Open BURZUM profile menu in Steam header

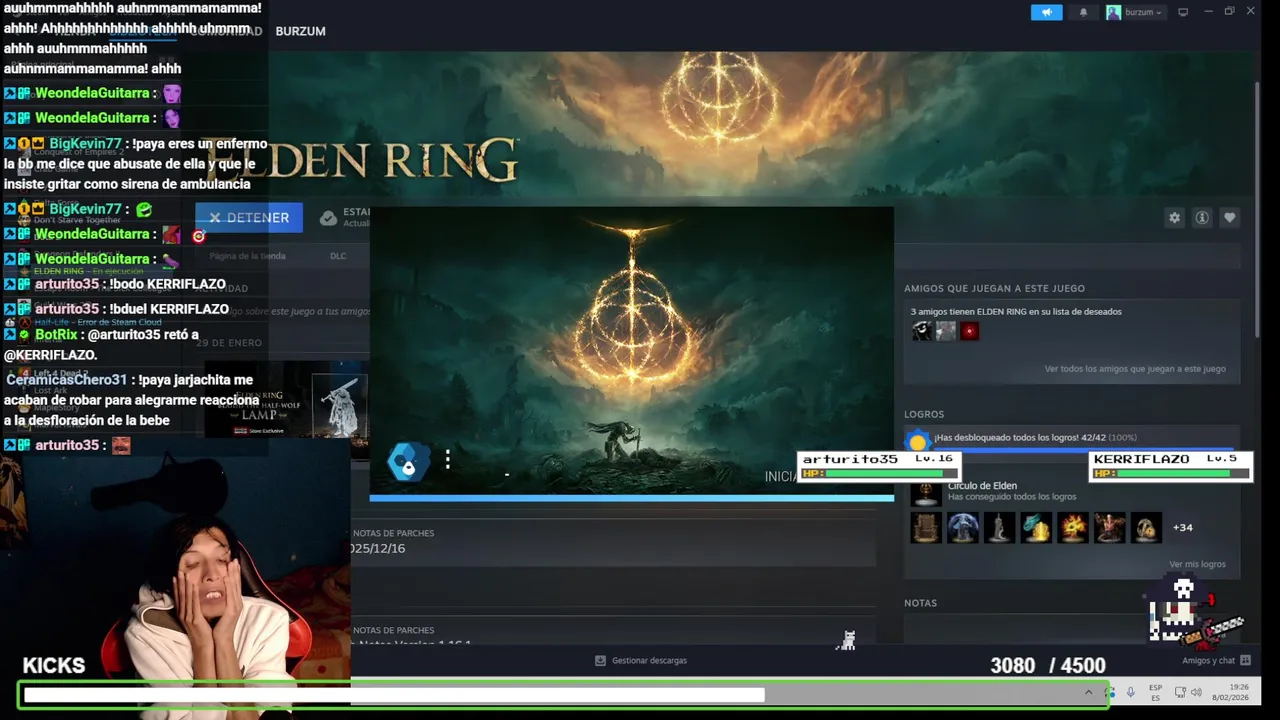click(300, 31)
